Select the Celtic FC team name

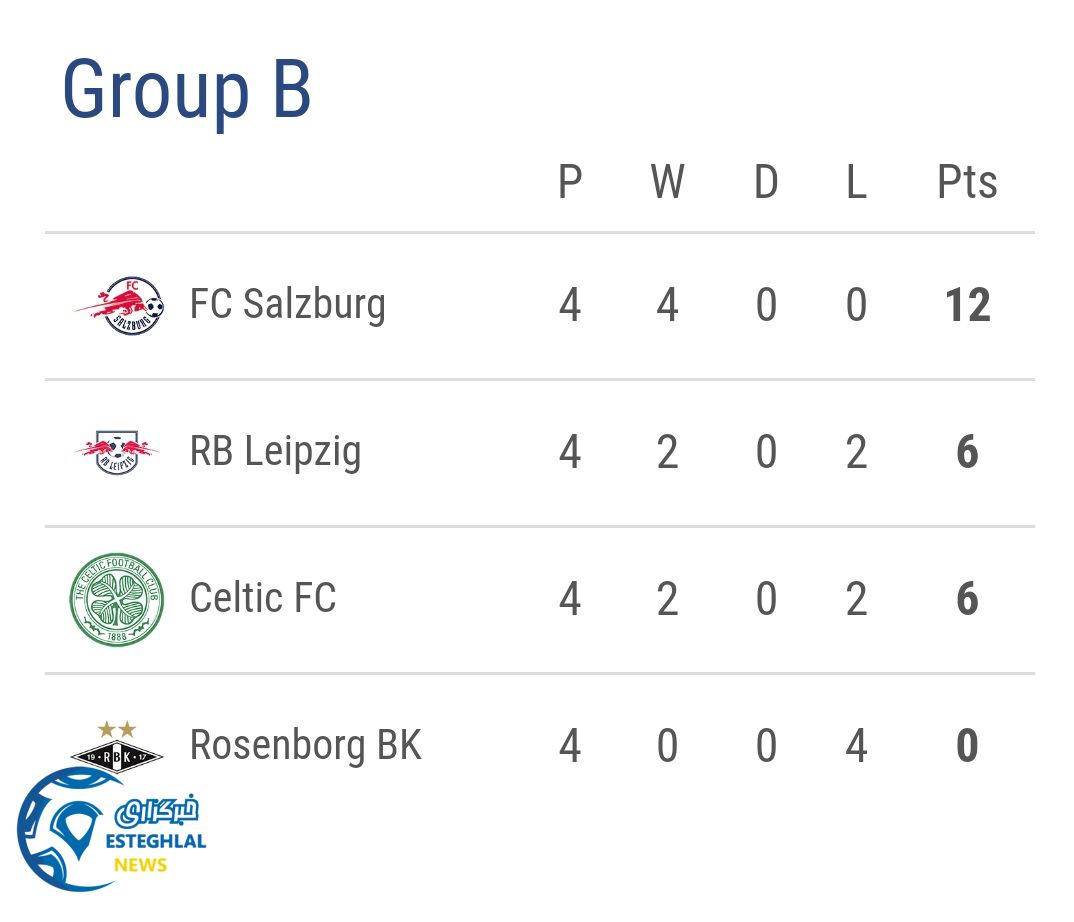click(263, 599)
